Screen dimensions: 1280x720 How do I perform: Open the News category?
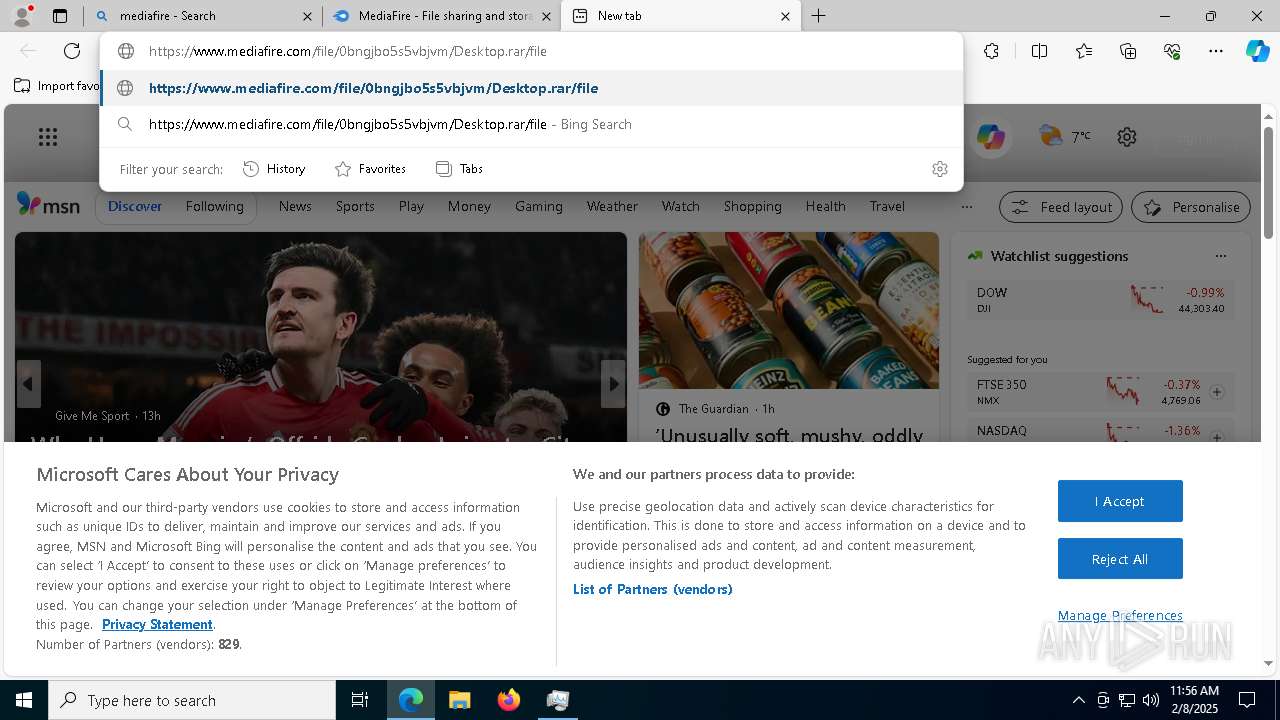pos(295,206)
